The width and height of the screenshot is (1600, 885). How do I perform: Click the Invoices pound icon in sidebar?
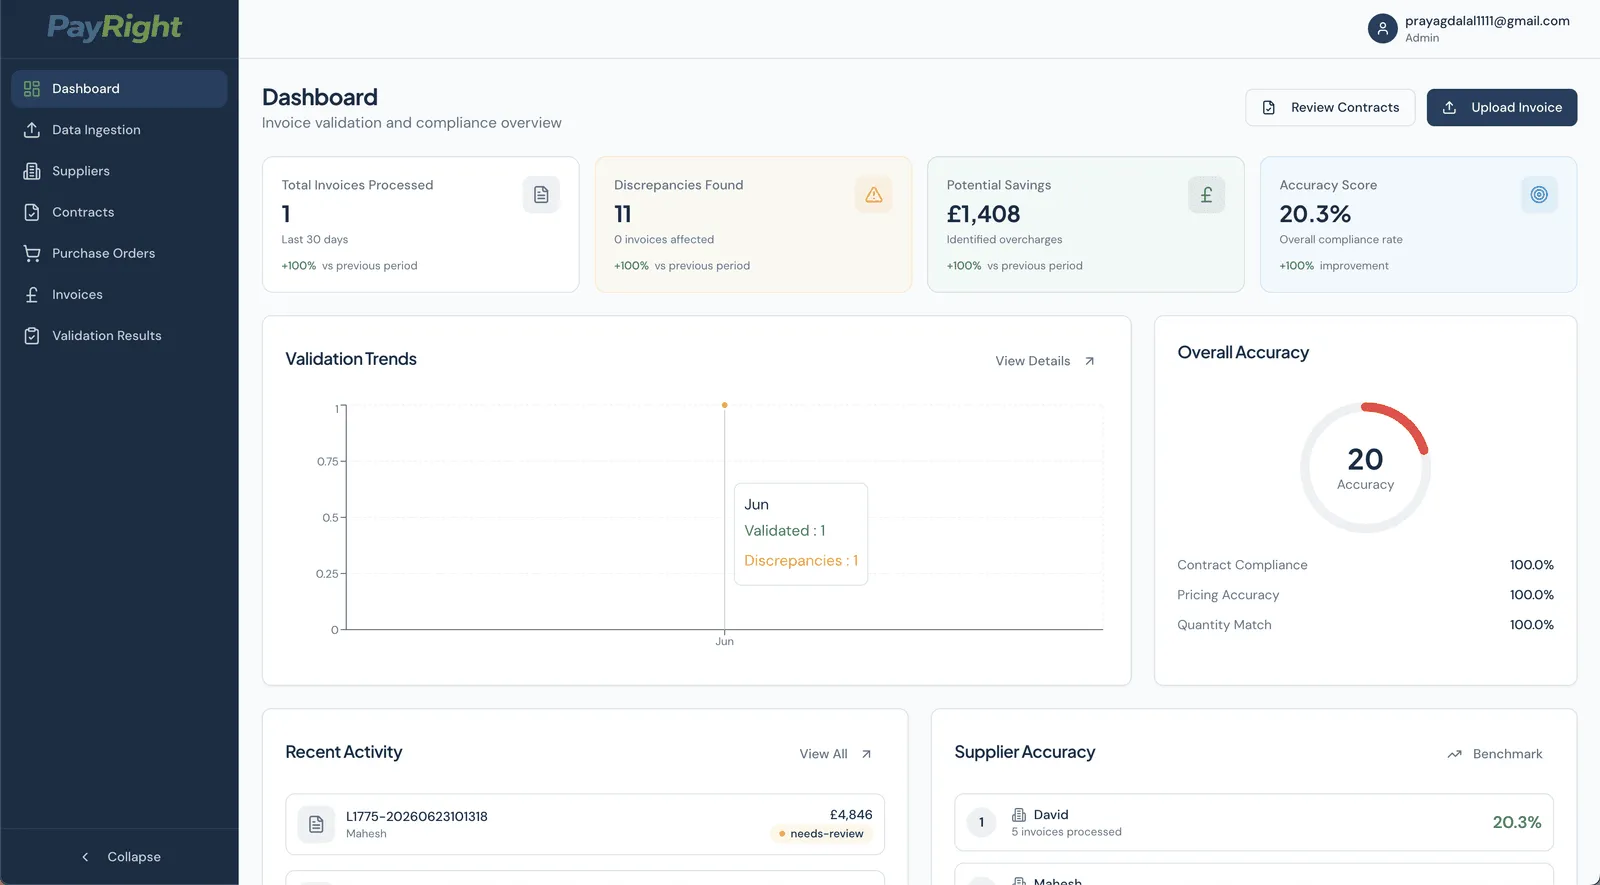[x=32, y=294]
